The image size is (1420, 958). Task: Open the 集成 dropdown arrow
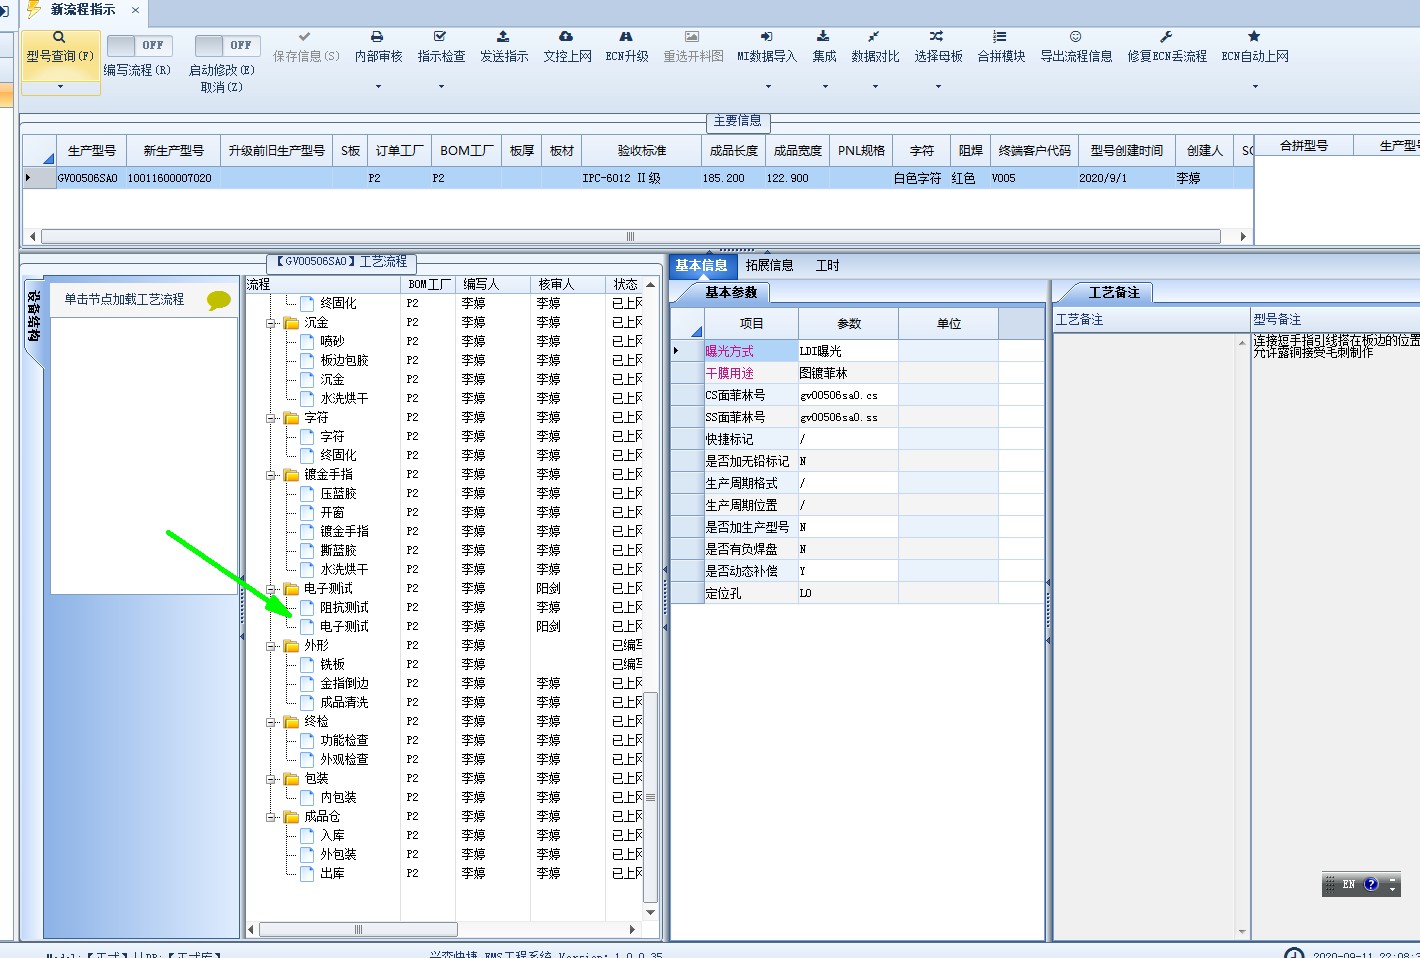[824, 87]
